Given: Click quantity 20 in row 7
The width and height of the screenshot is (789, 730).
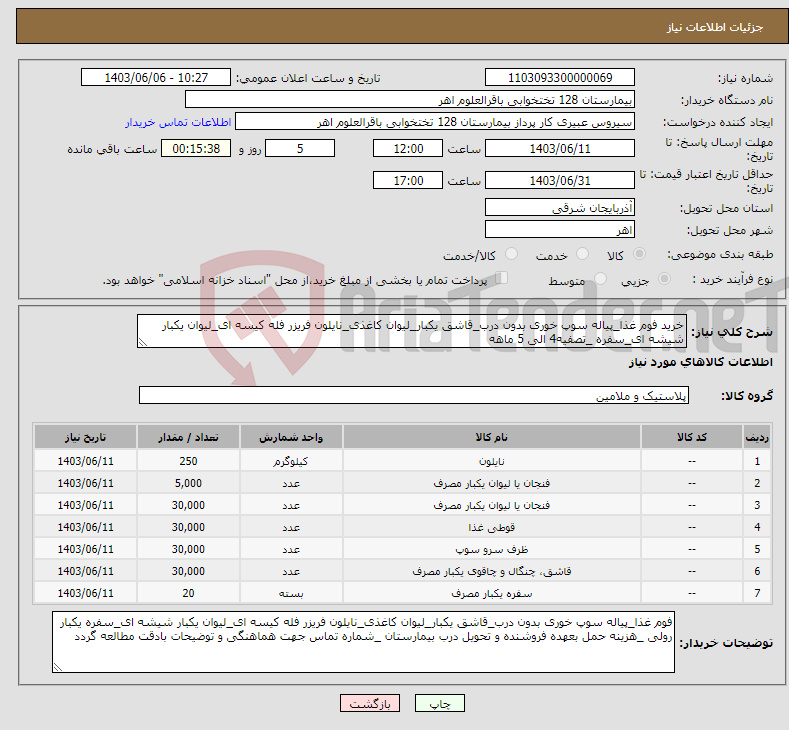Looking at the screenshot, I should (x=188, y=594).
